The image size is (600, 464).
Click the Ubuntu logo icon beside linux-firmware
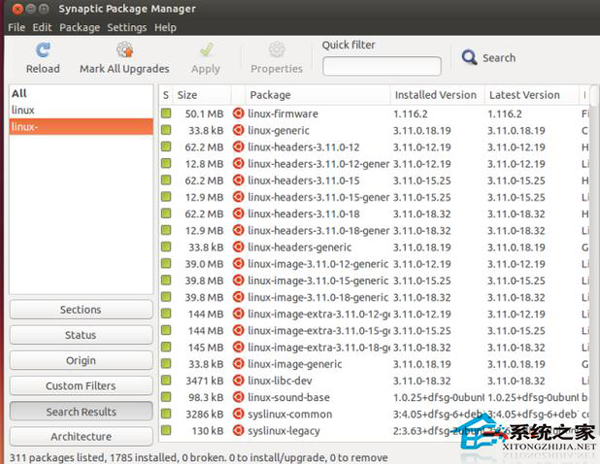click(x=238, y=114)
